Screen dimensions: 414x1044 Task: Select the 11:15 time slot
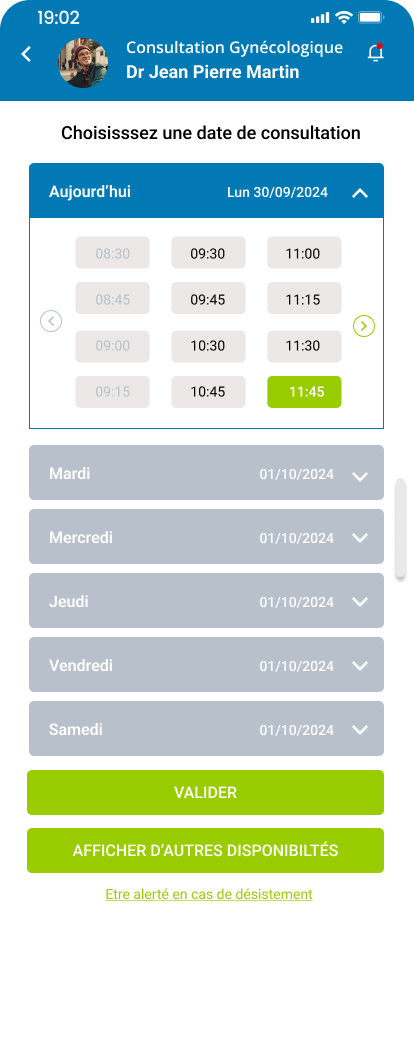pyautogui.click(x=304, y=299)
